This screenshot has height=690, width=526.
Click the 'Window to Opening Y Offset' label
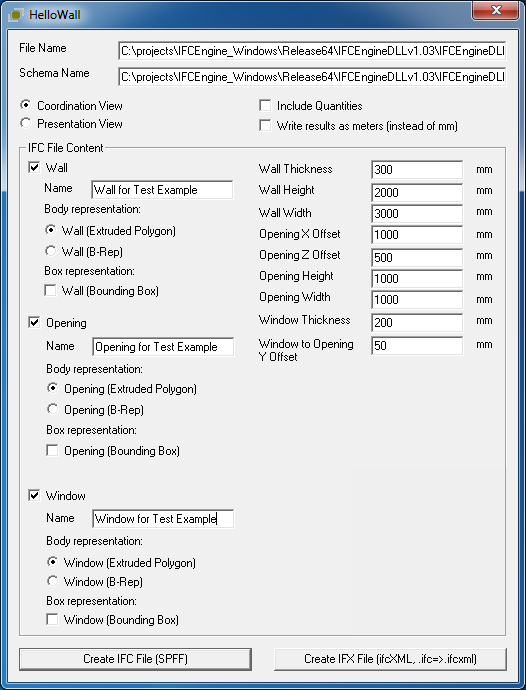tap(306, 350)
